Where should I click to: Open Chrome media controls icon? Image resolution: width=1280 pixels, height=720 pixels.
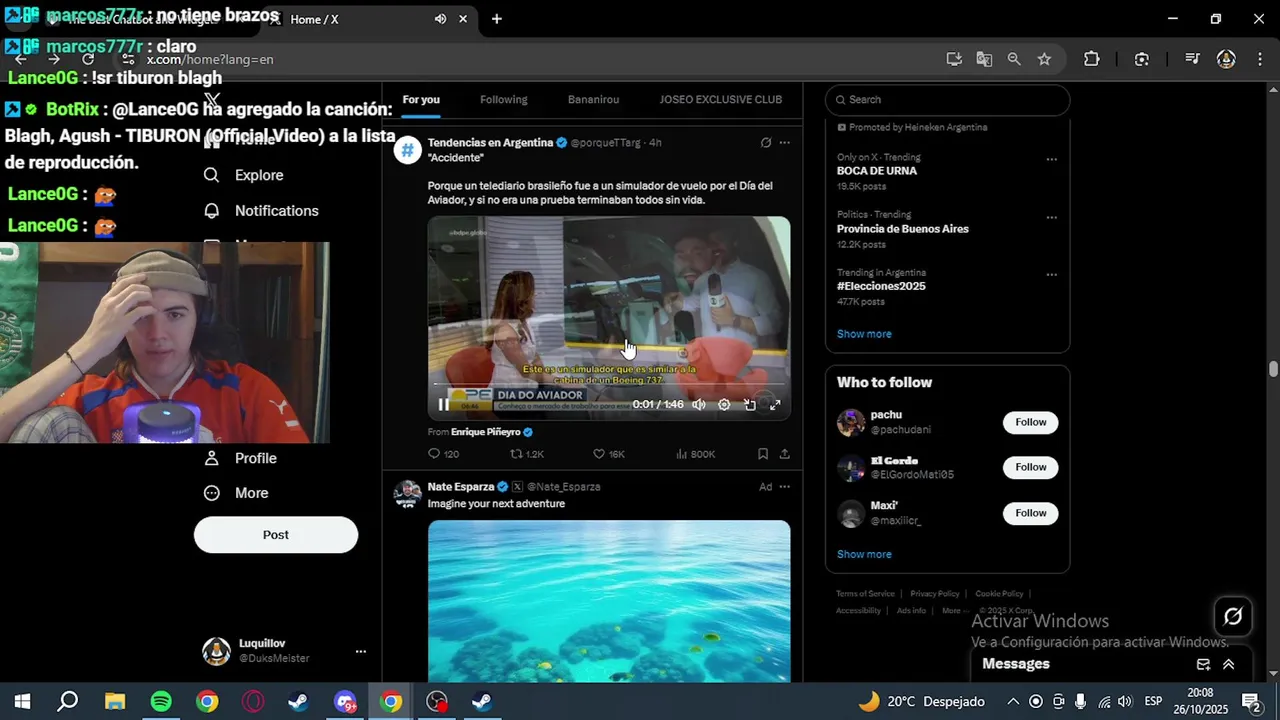click(x=1192, y=59)
